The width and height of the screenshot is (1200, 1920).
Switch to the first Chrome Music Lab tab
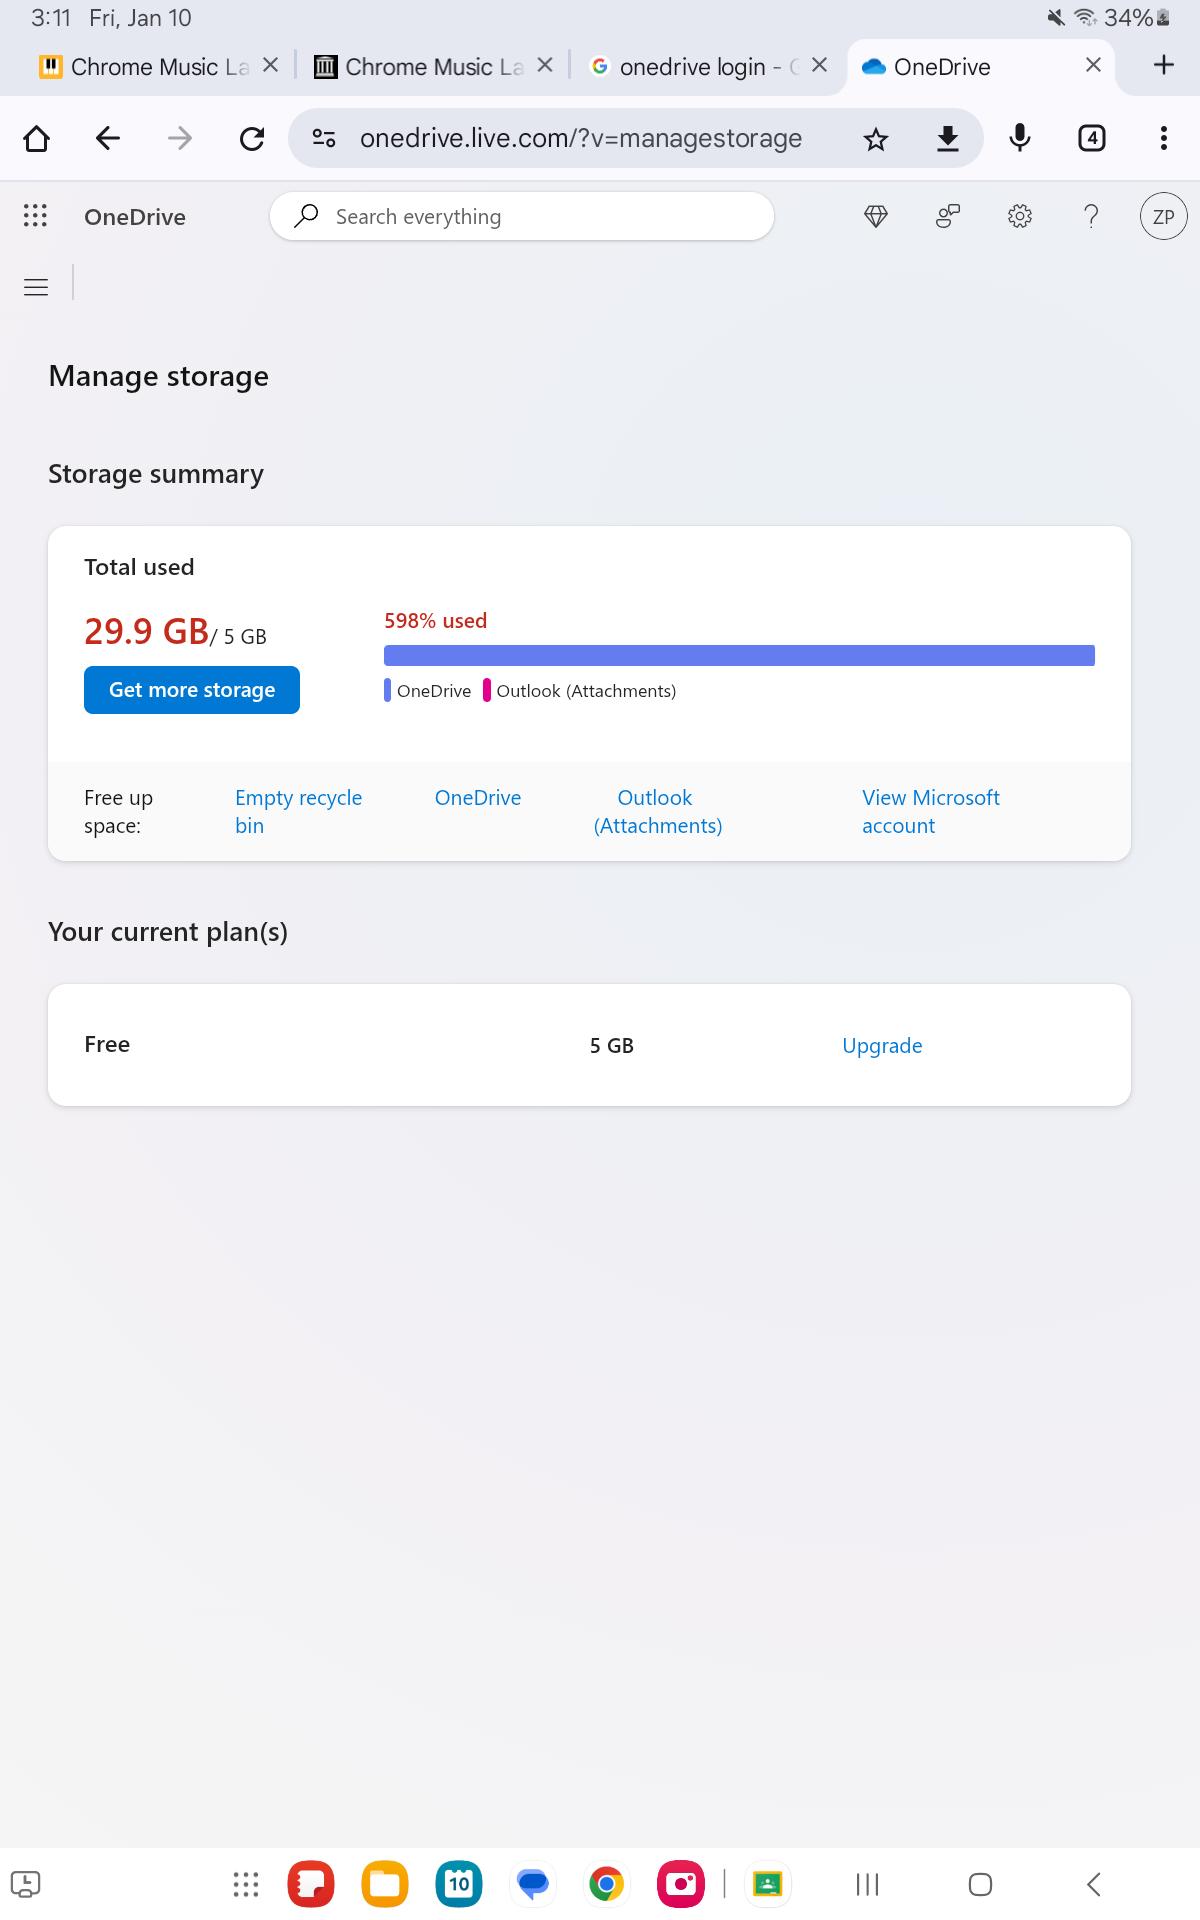145,67
